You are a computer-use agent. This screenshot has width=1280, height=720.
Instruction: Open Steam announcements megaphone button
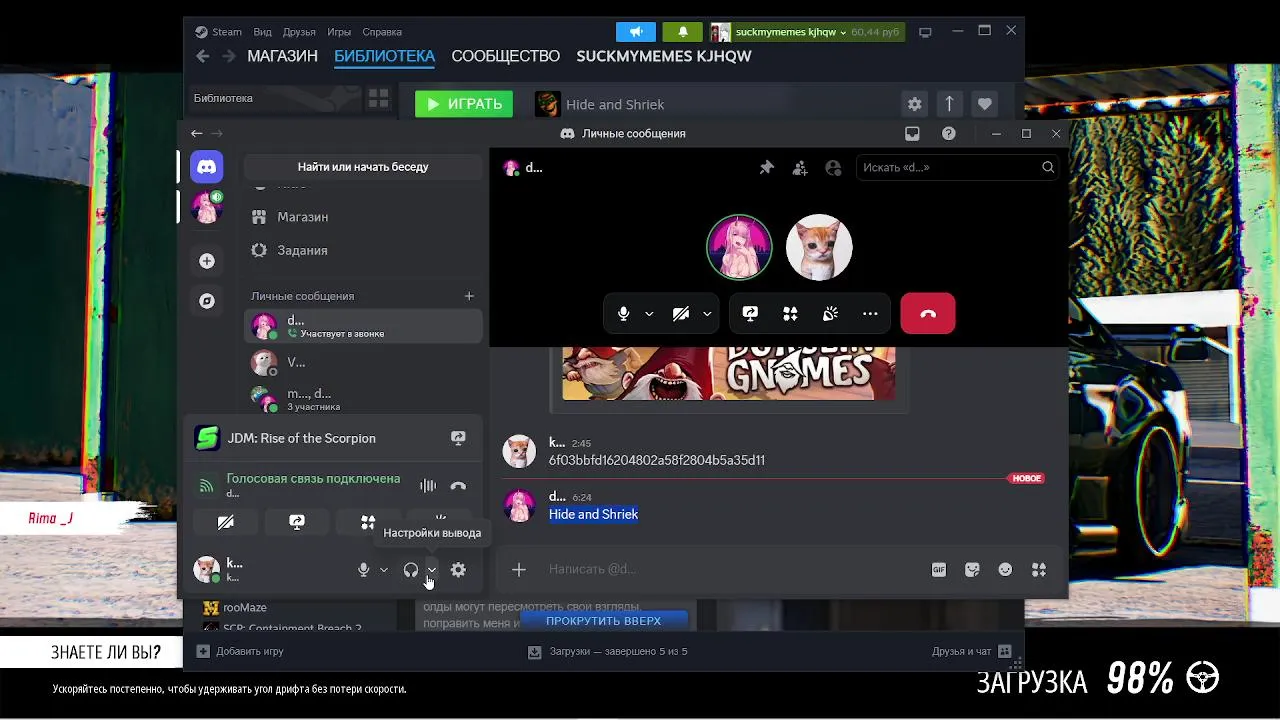(636, 32)
